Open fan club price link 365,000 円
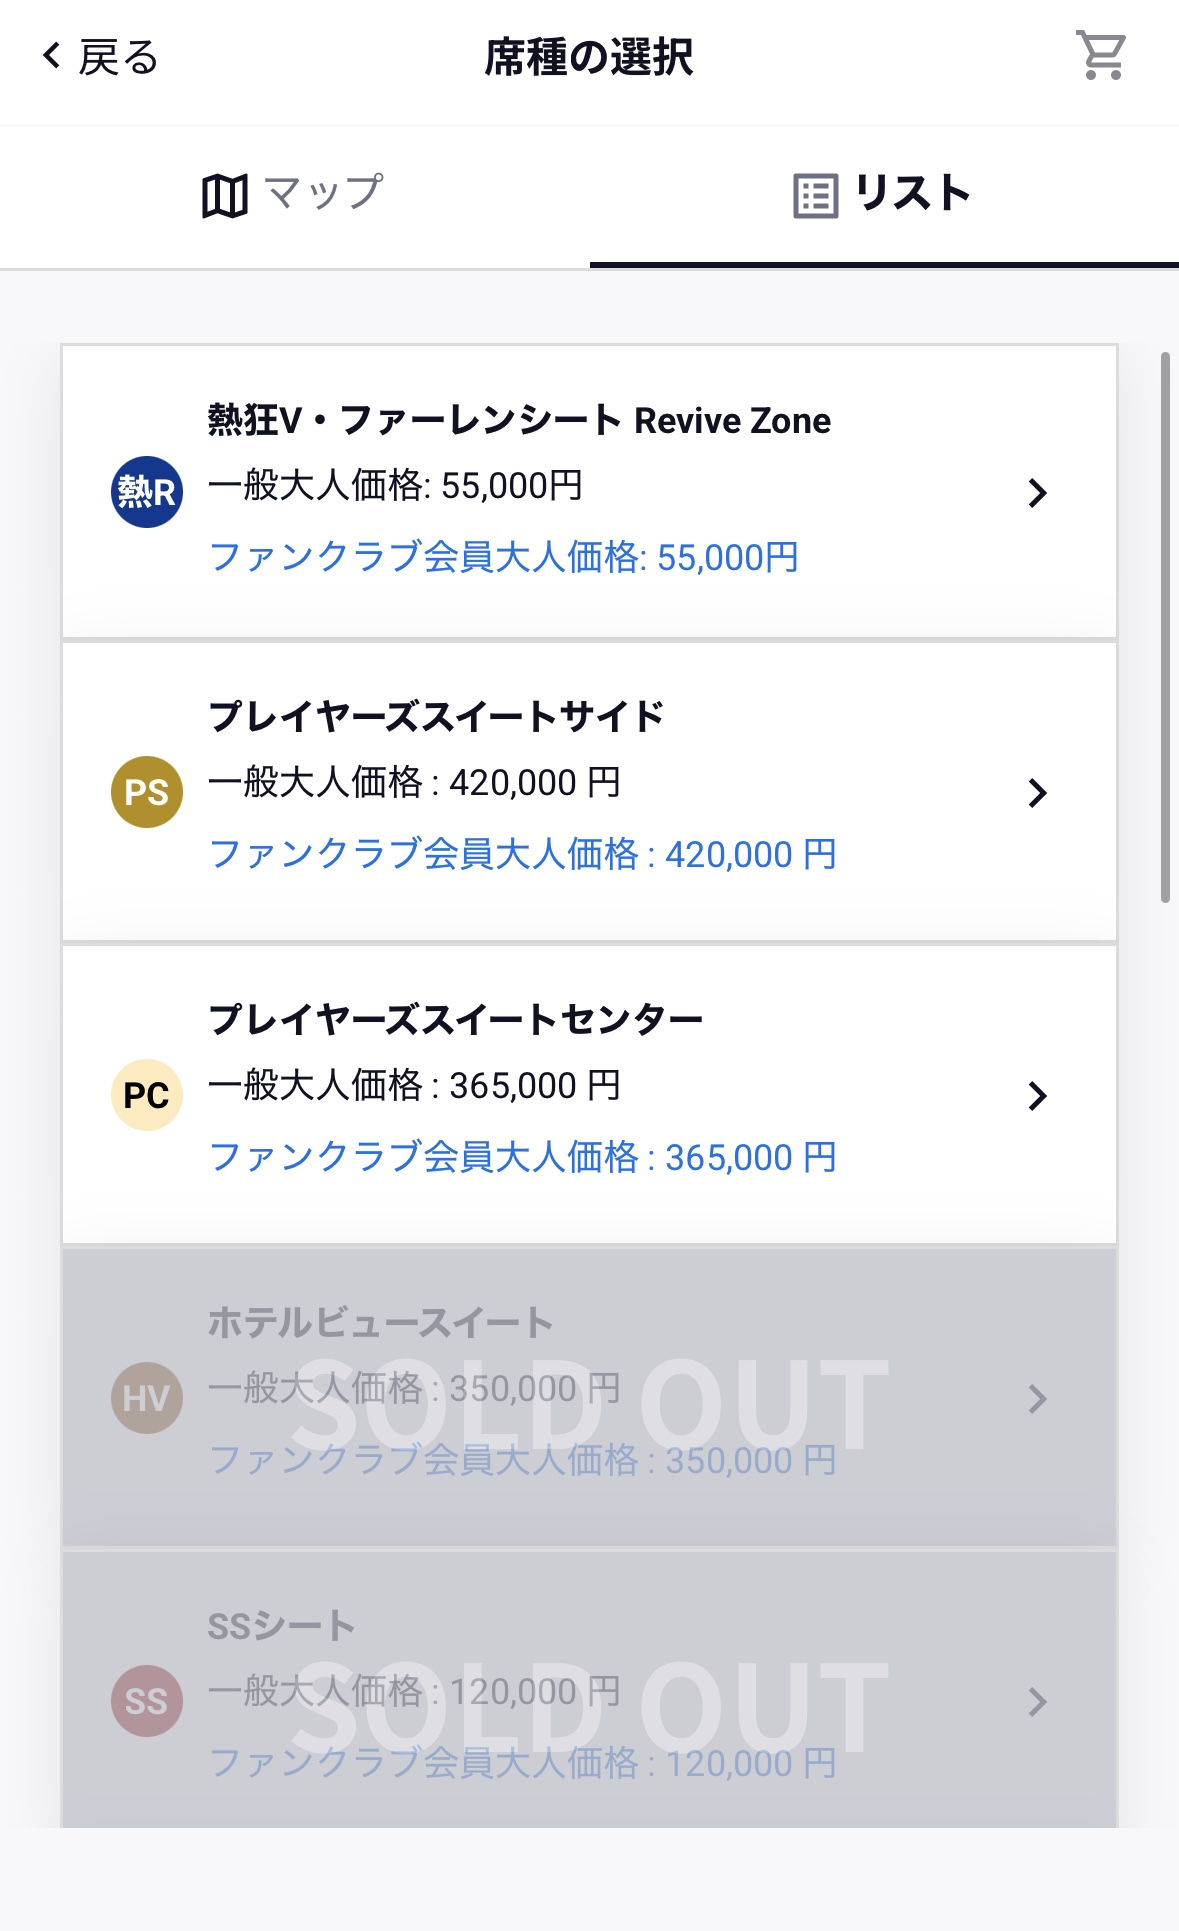 tap(522, 1158)
